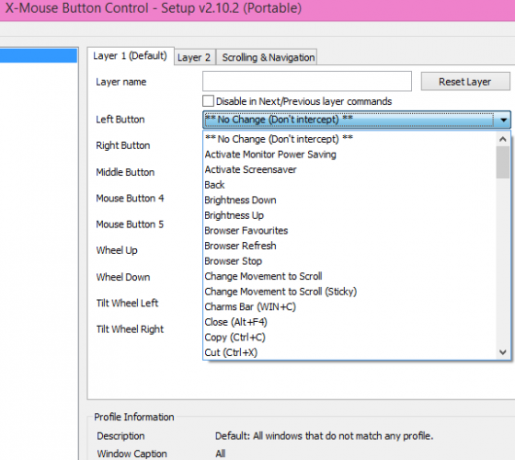Select Brightness Down in the list

point(350,200)
